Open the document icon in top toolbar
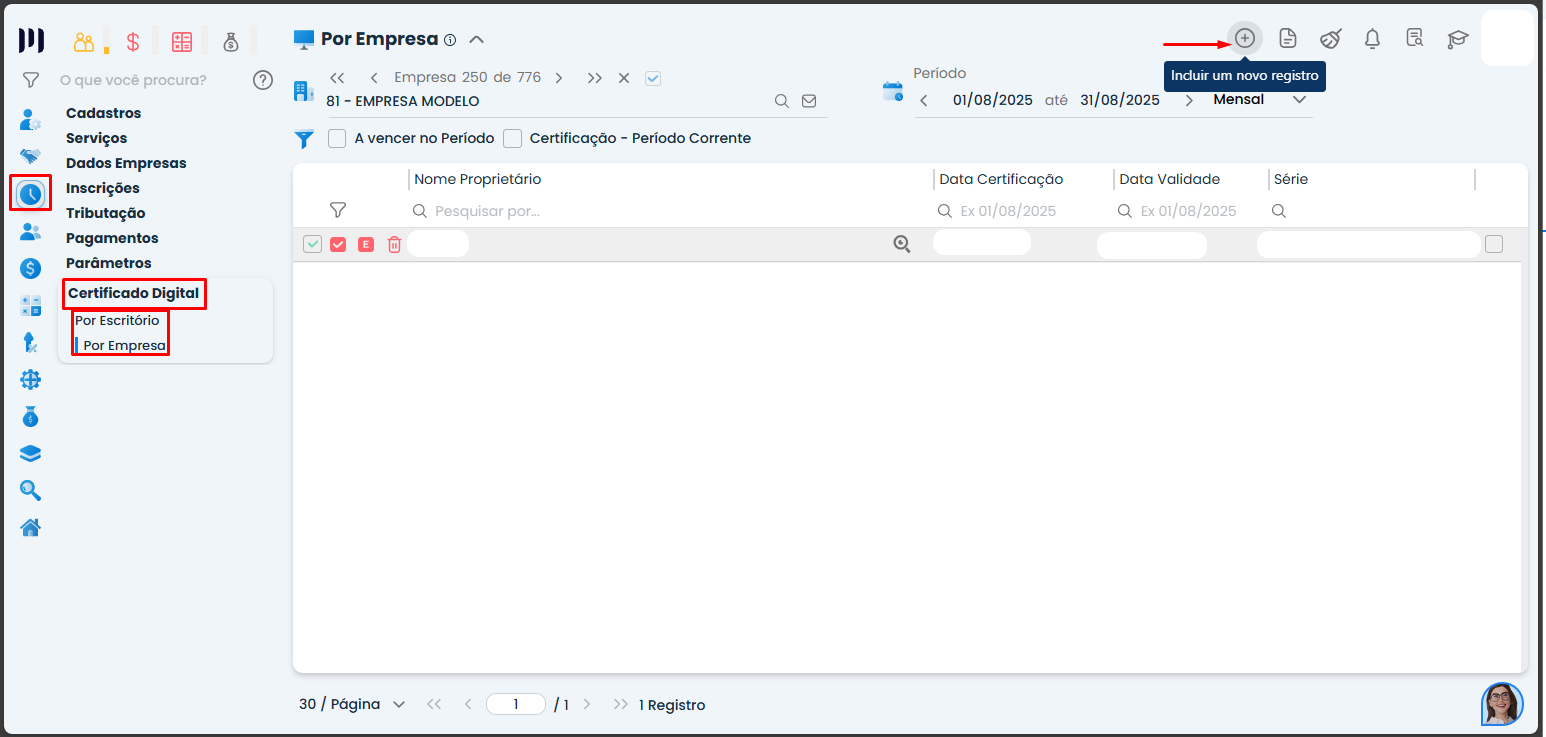The image size is (1546, 737). point(1288,39)
